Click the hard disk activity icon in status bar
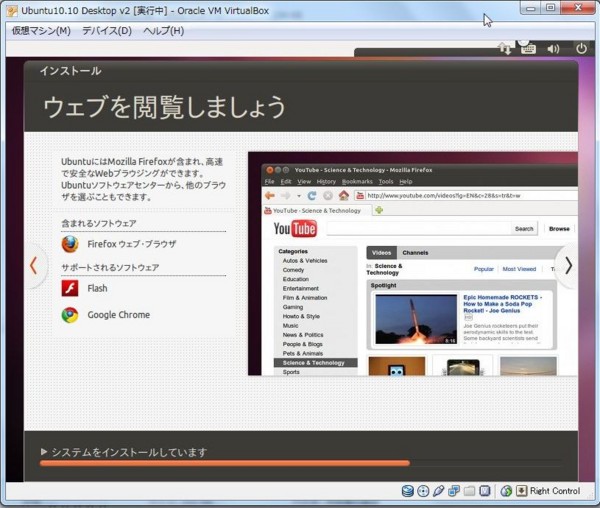Image resolution: width=600 pixels, height=508 pixels. point(408,491)
